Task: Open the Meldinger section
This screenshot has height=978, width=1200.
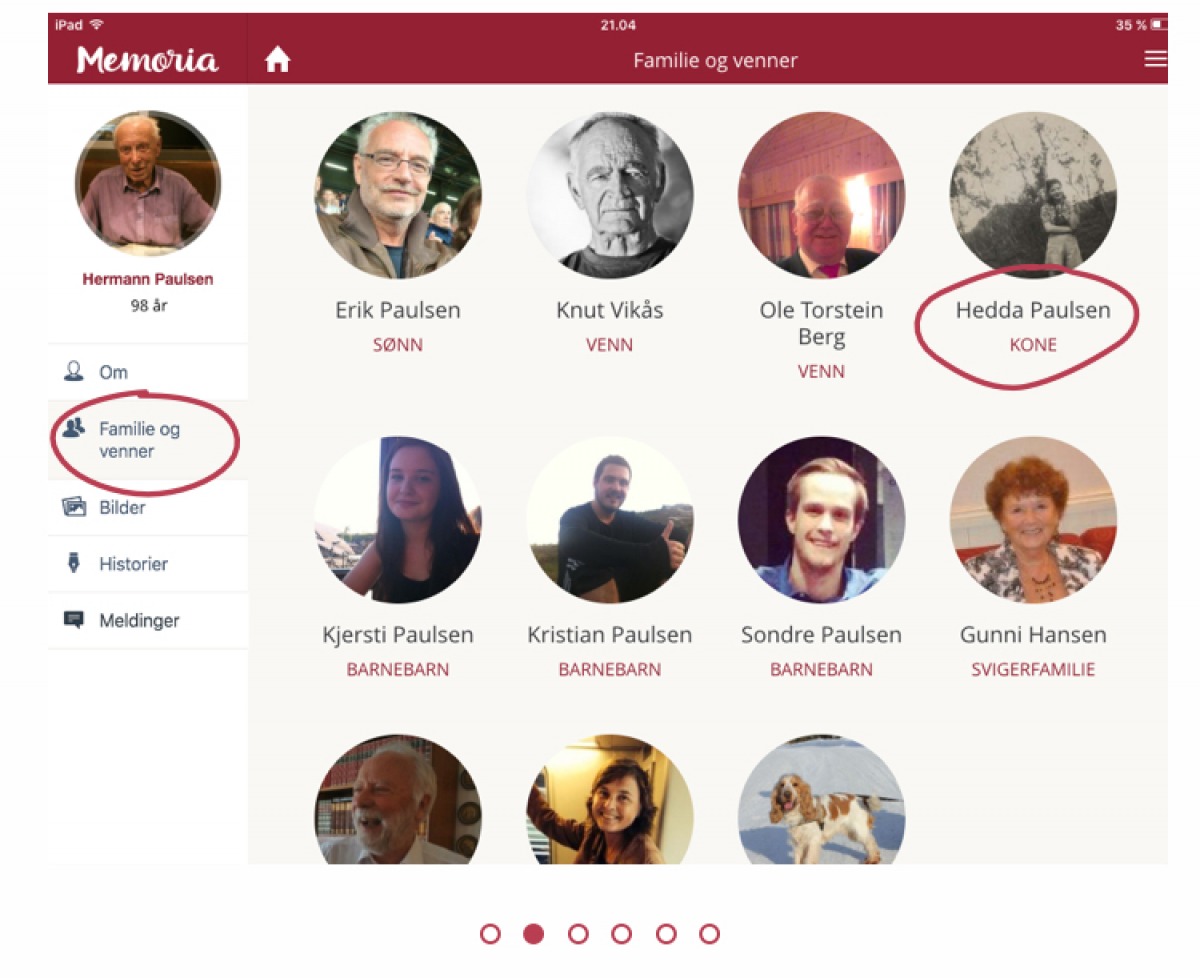Action: (x=148, y=620)
